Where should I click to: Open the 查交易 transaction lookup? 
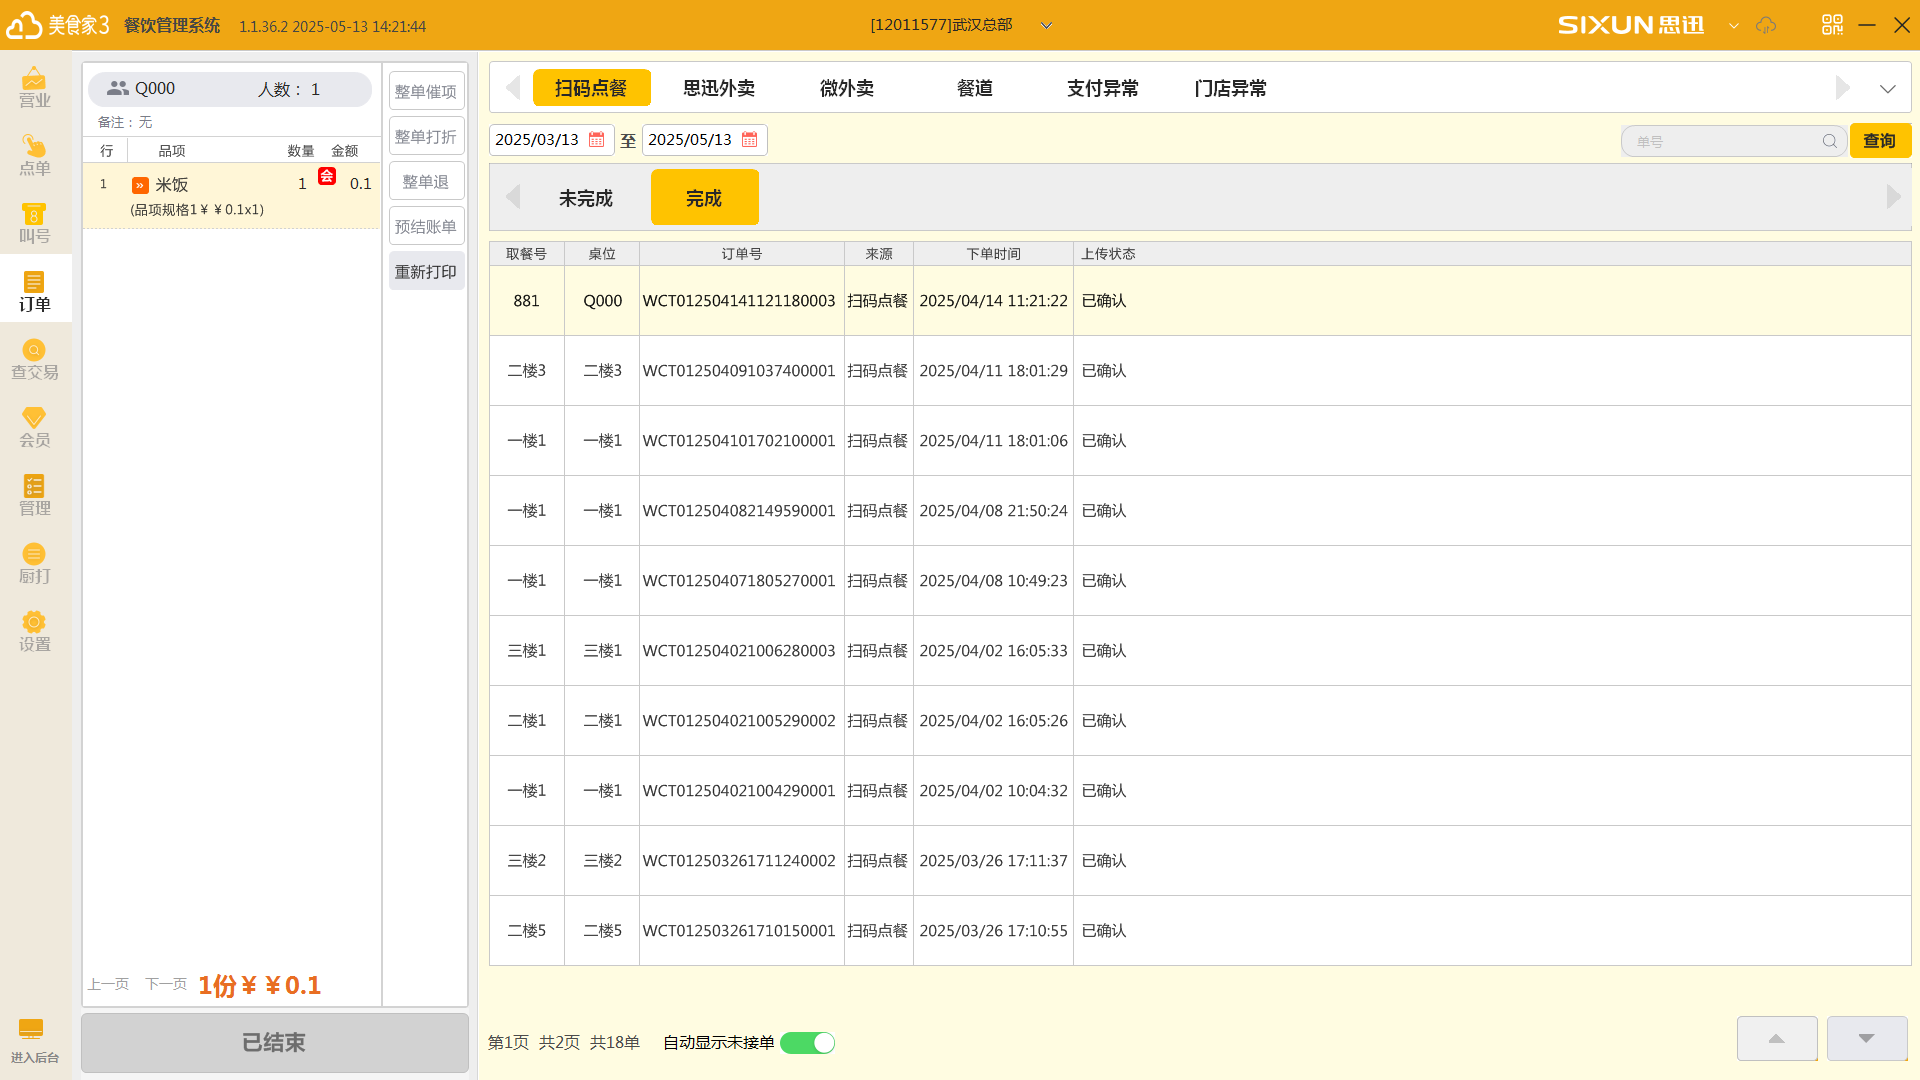click(35, 358)
